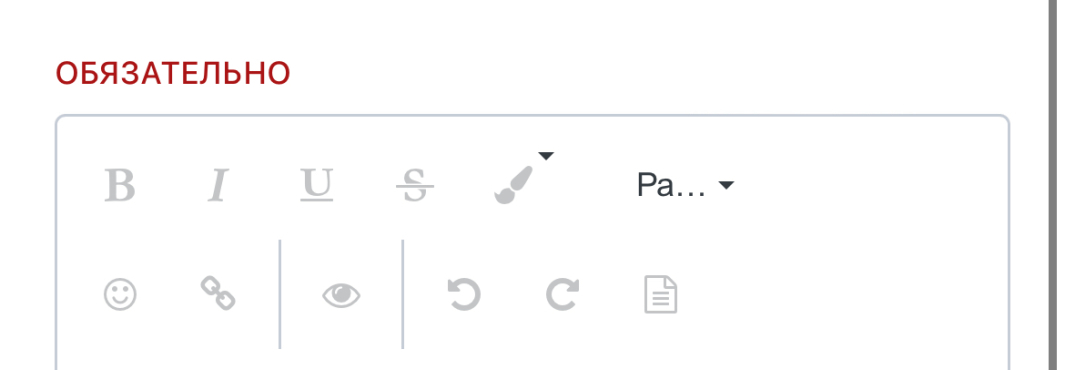This screenshot has width=1065, height=370.
Task: Open the small arrow above the paintbrush
Action: 546,156
